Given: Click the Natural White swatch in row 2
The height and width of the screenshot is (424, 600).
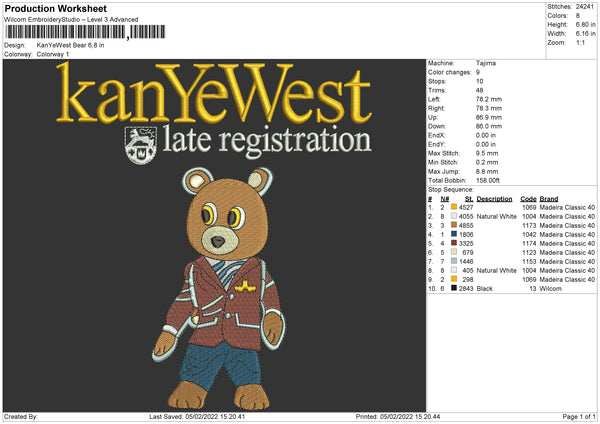Looking at the screenshot, I should 454,216.
